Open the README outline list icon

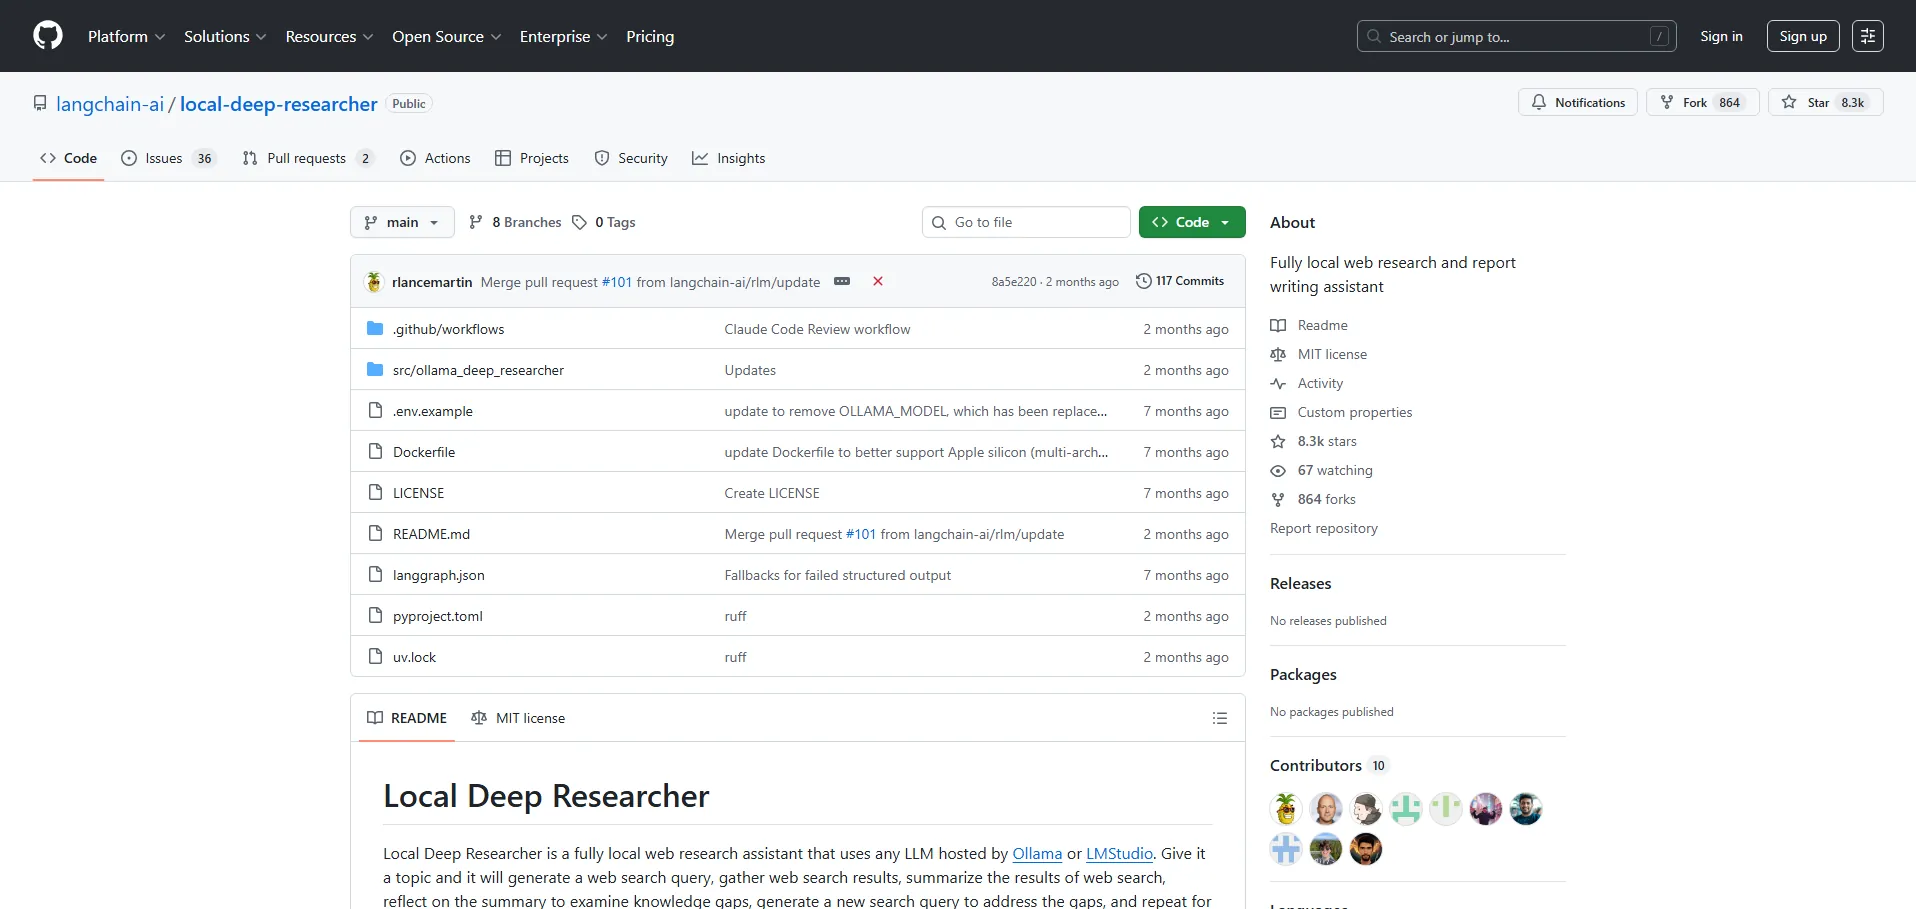[x=1219, y=718]
